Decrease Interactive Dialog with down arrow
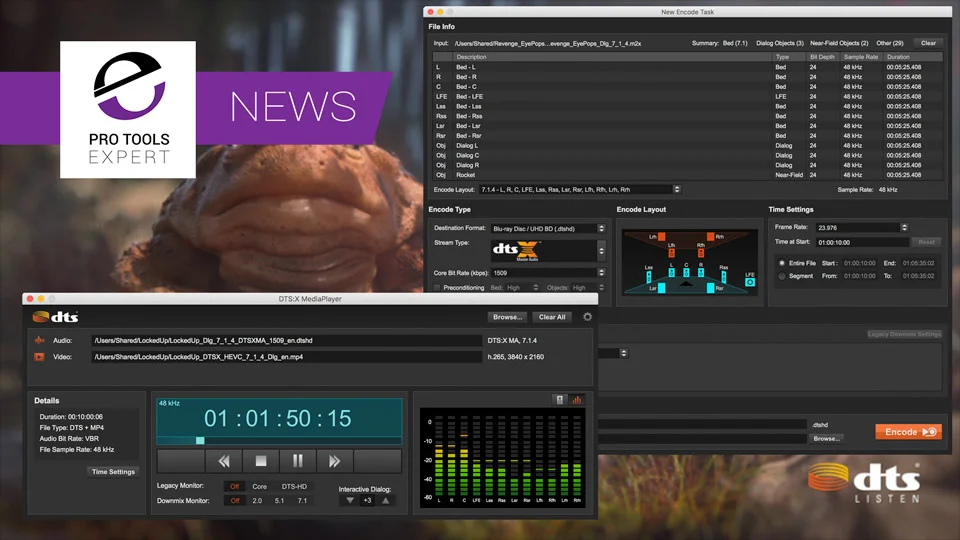The width and height of the screenshot is (960, 540). (350, 500)
